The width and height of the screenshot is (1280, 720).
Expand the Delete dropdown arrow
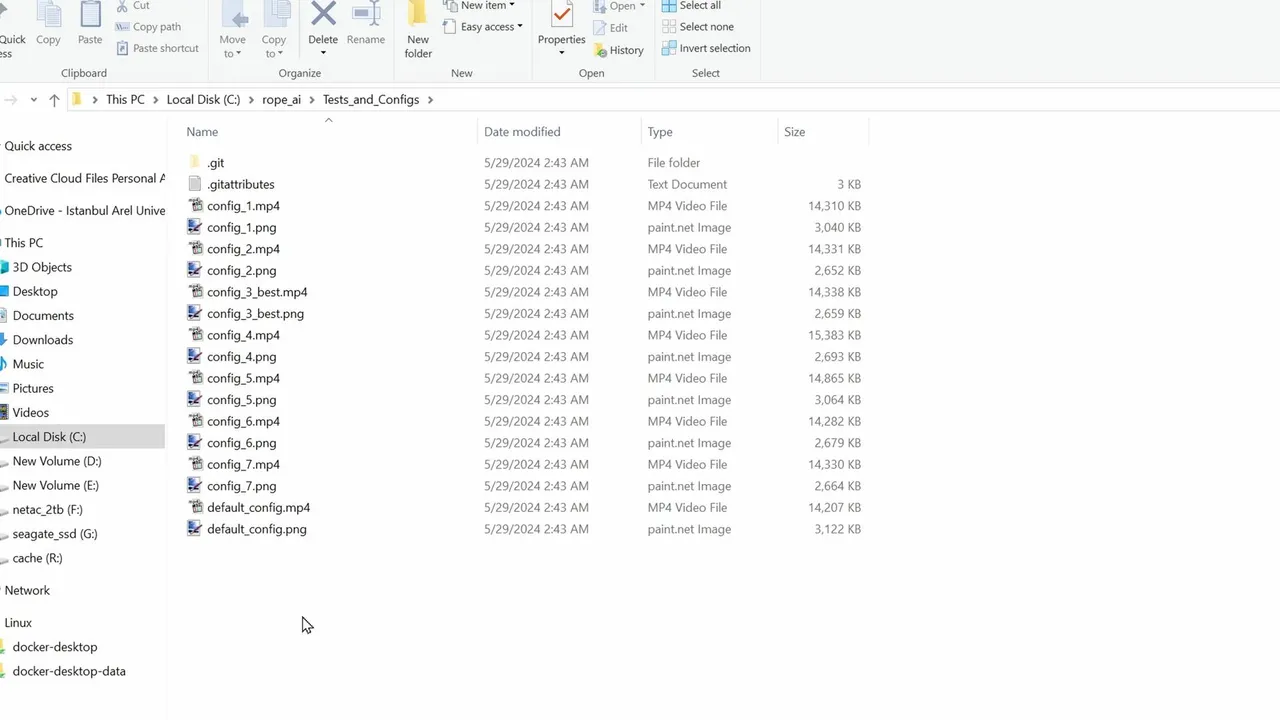(323, 53)
